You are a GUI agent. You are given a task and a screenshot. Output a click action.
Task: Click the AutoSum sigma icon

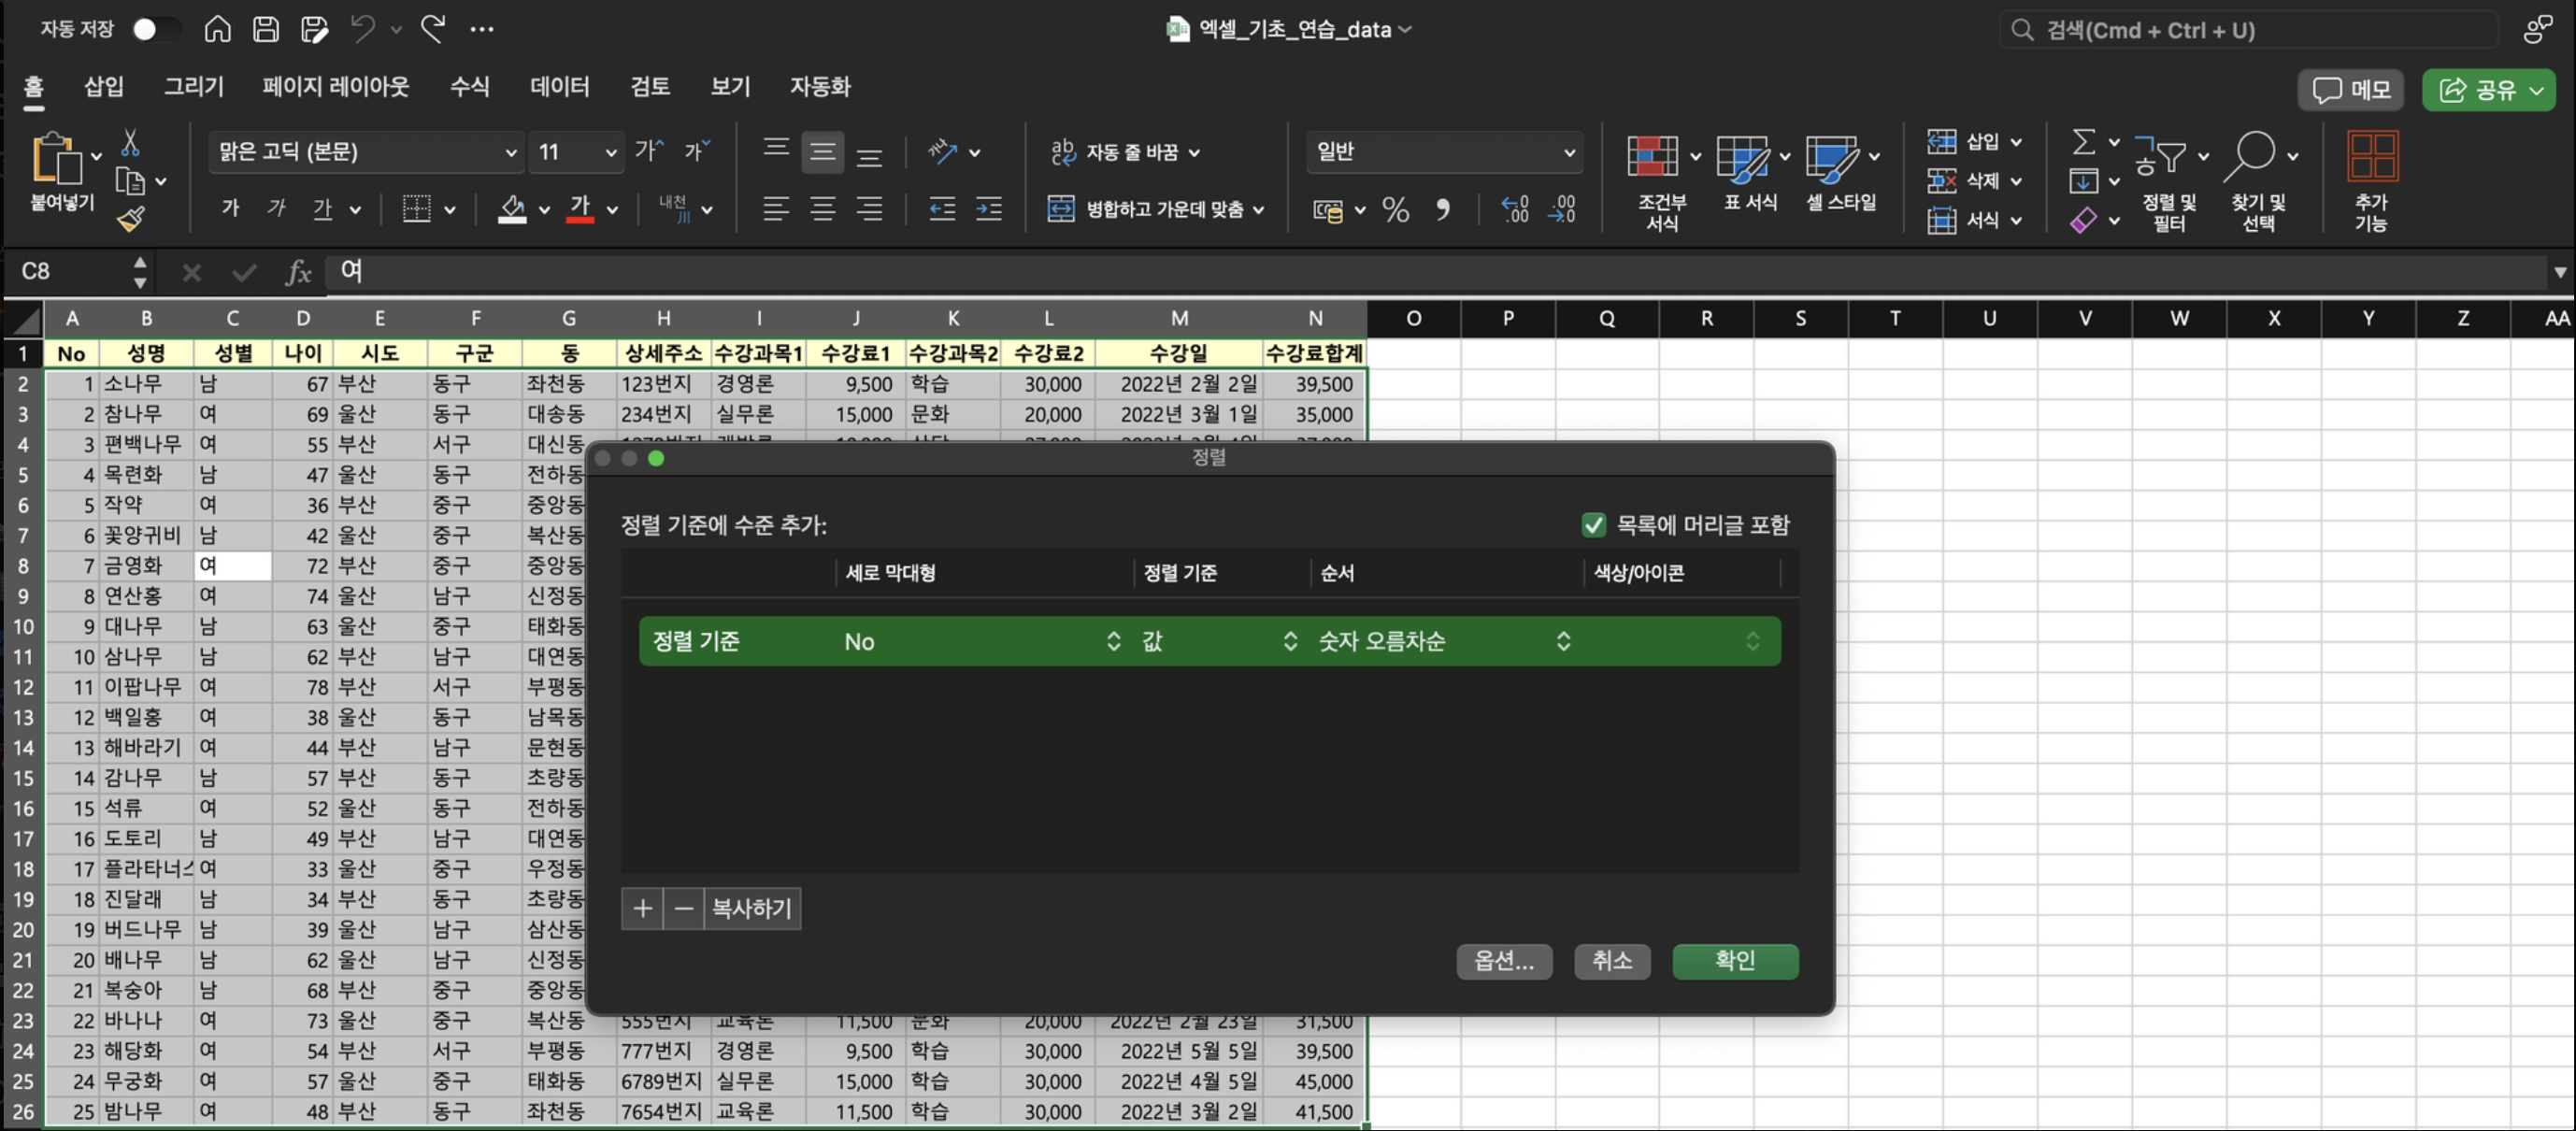tap(2083, 142)
